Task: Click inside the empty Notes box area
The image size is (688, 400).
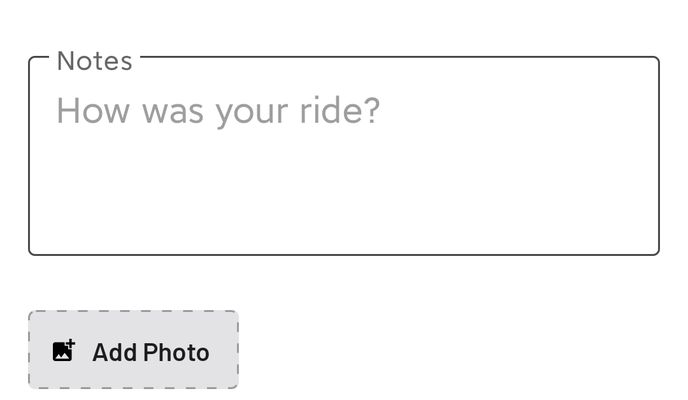Action: tap(343, 190)
